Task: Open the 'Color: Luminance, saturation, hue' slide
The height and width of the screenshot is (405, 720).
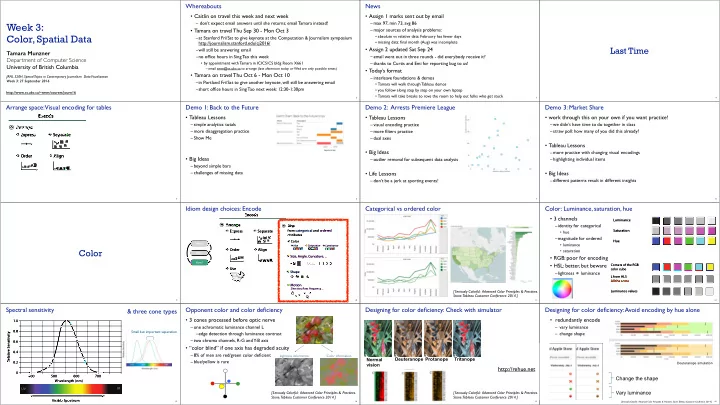Action: pos(630,253)
